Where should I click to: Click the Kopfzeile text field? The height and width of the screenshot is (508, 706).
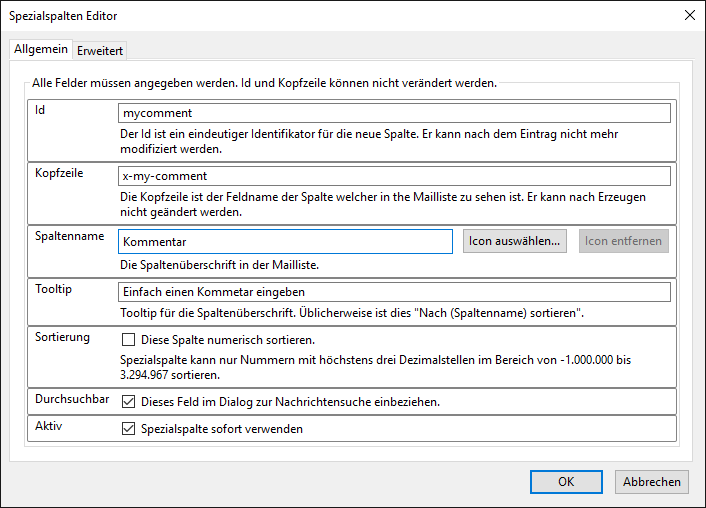[394, 175]
